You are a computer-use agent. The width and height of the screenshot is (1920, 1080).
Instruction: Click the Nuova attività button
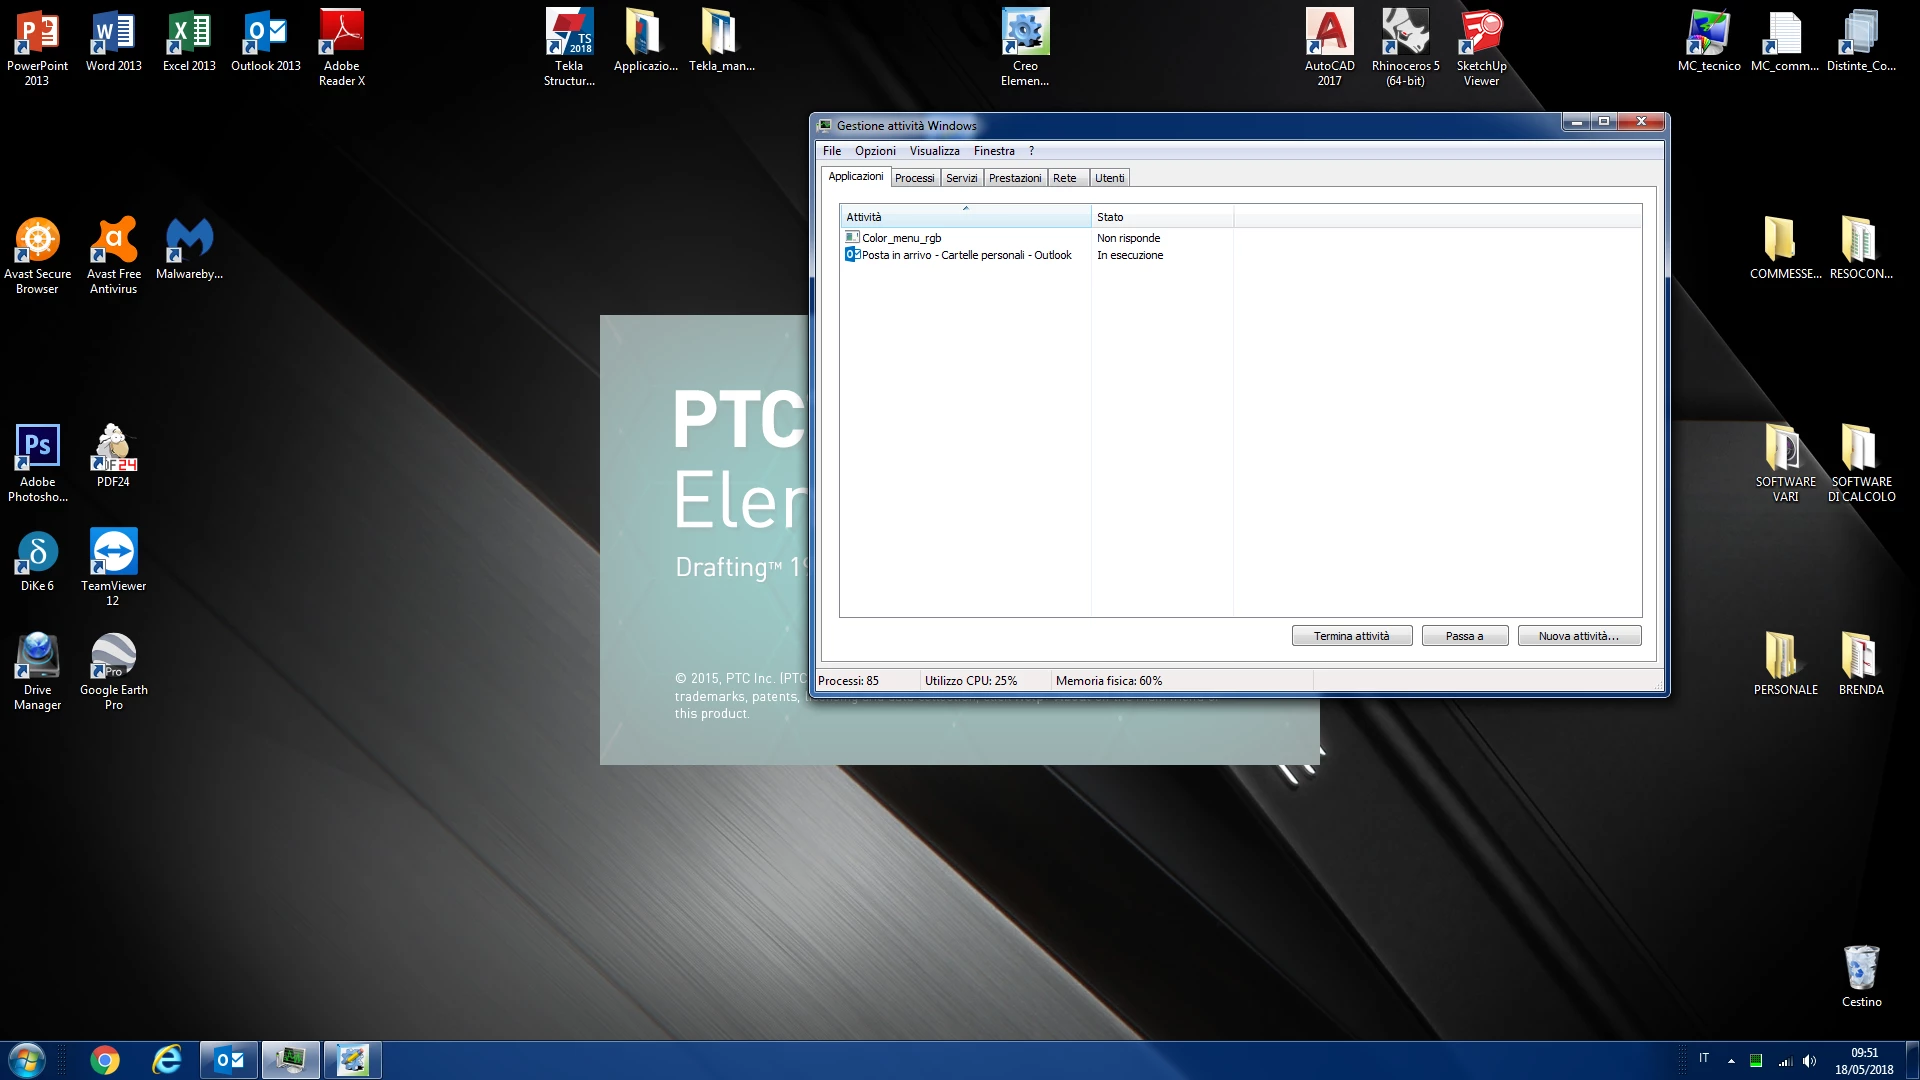click(x=1578, y=636)
